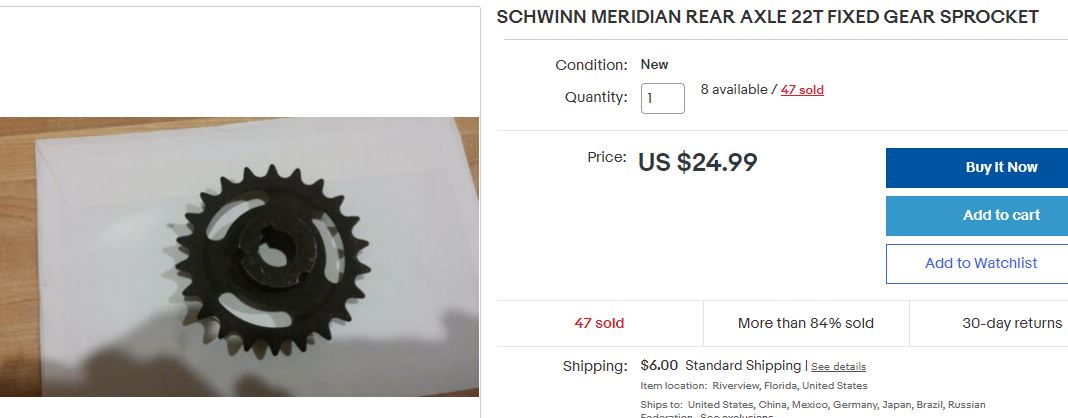Image resolution: width=1068 pixels, height=418 pixels.
Task: Open the See details shipping link
Action: [x=838, y=367]
